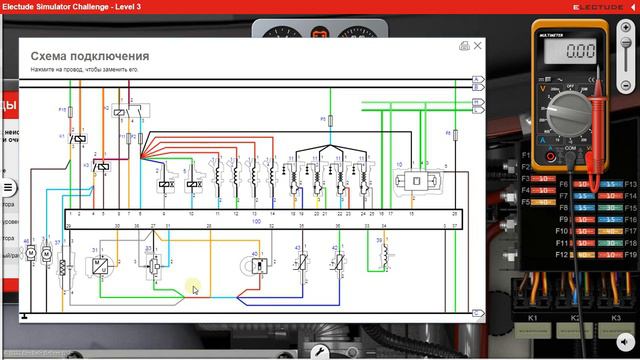Click the ground symbol in diagram
Screen dimensions: 640x360
(x=24, y=316)
